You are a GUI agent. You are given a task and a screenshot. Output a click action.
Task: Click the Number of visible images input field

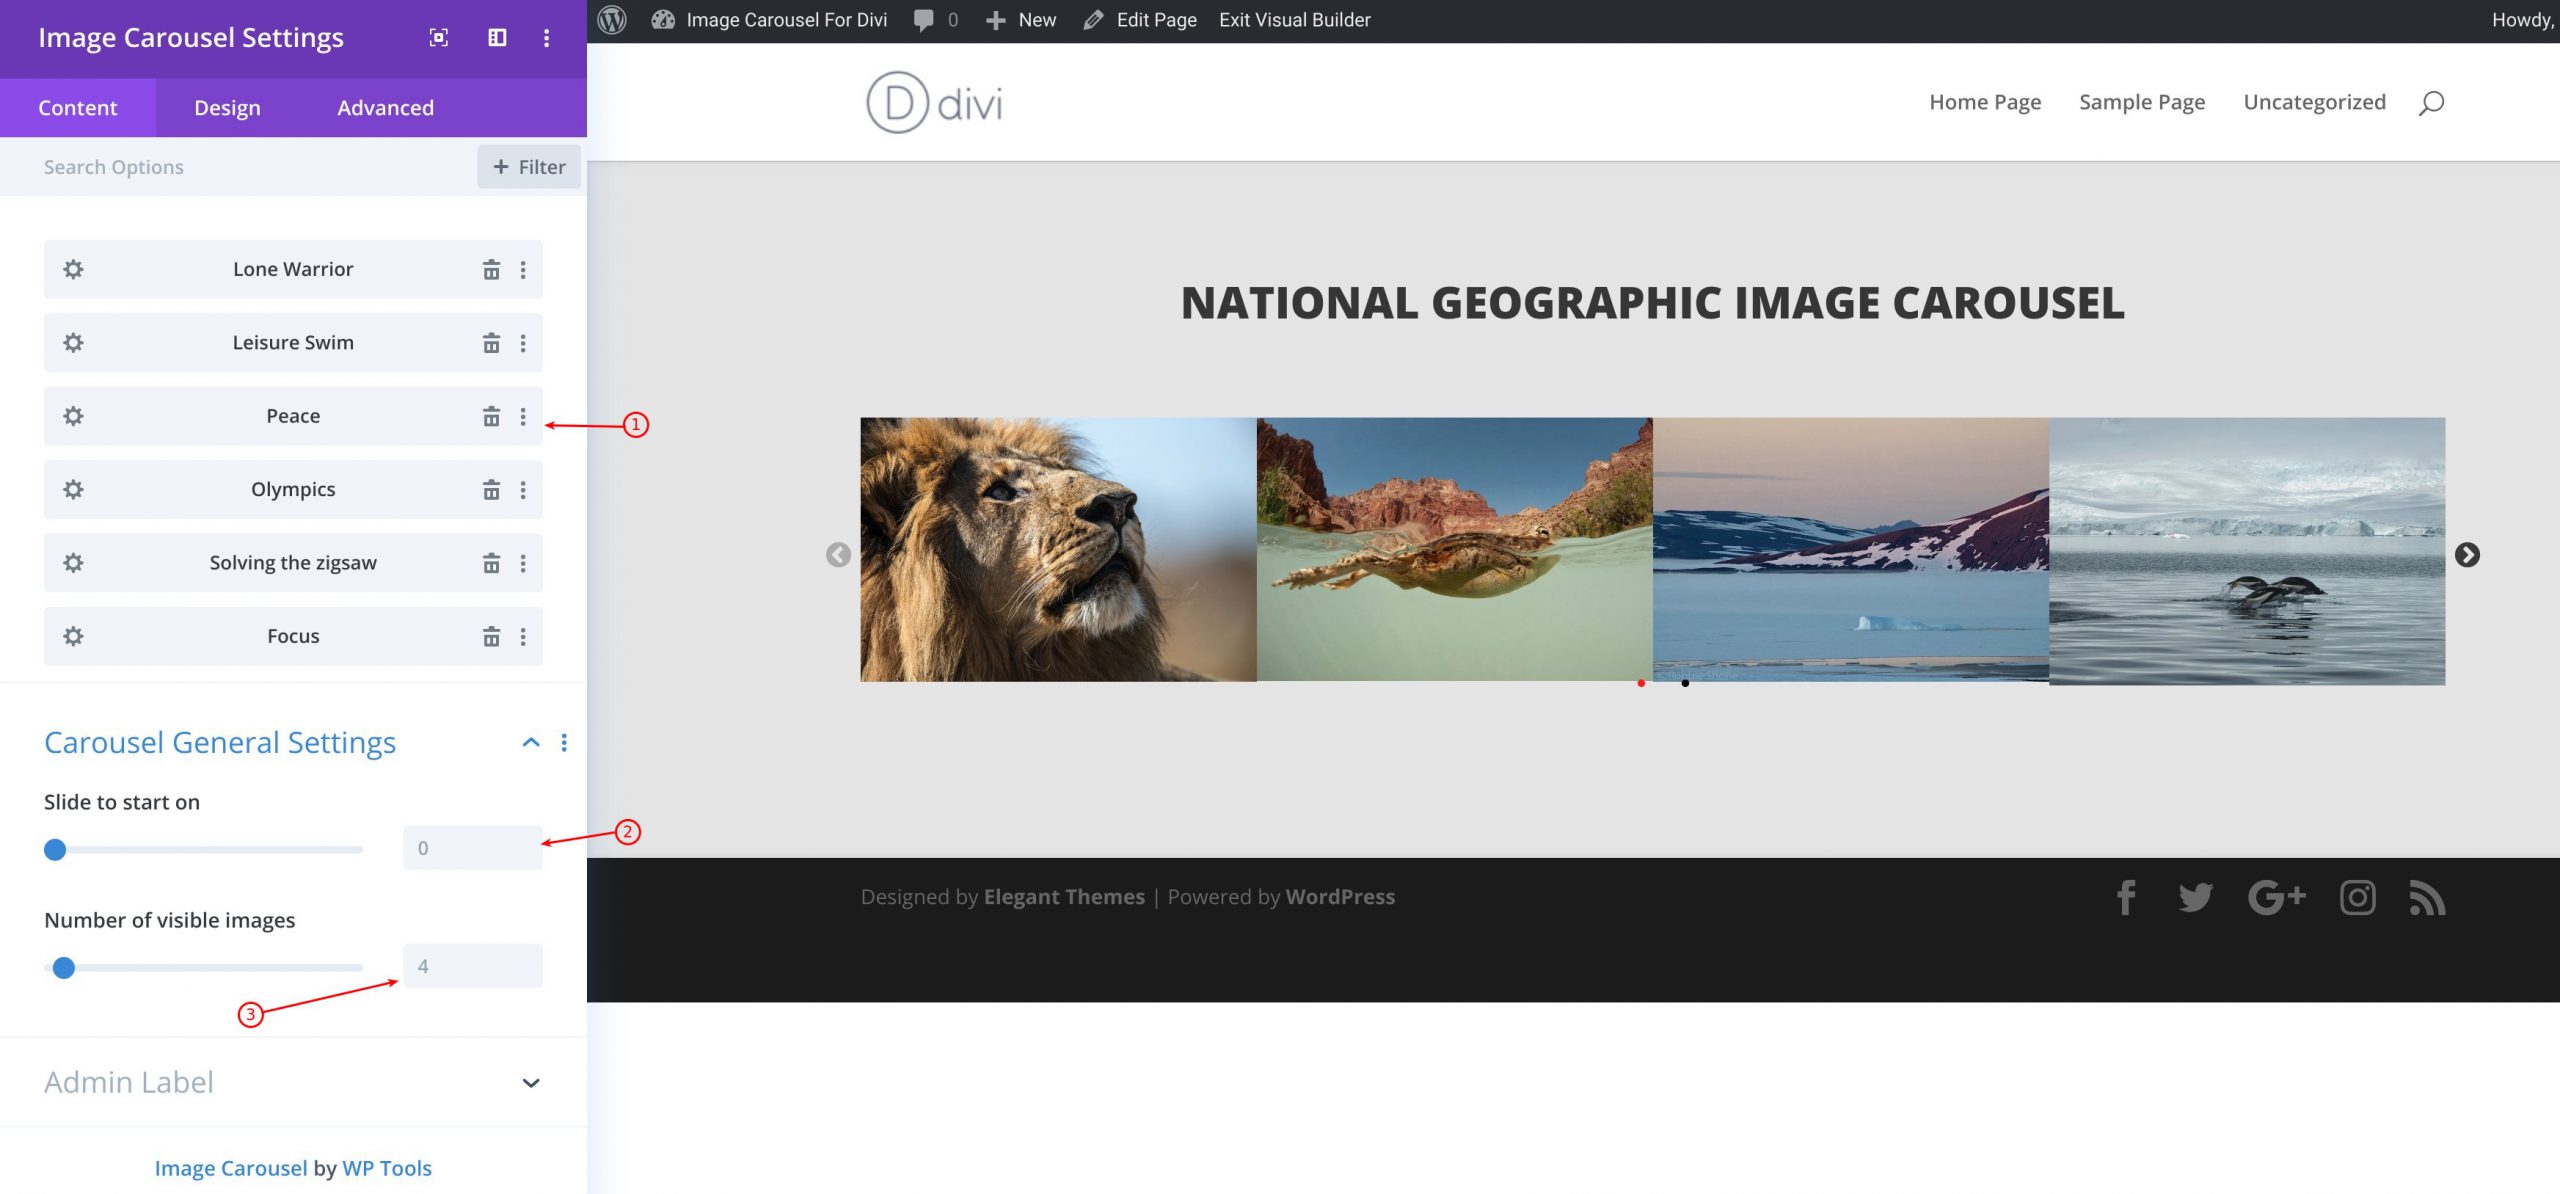pos(473,966)
